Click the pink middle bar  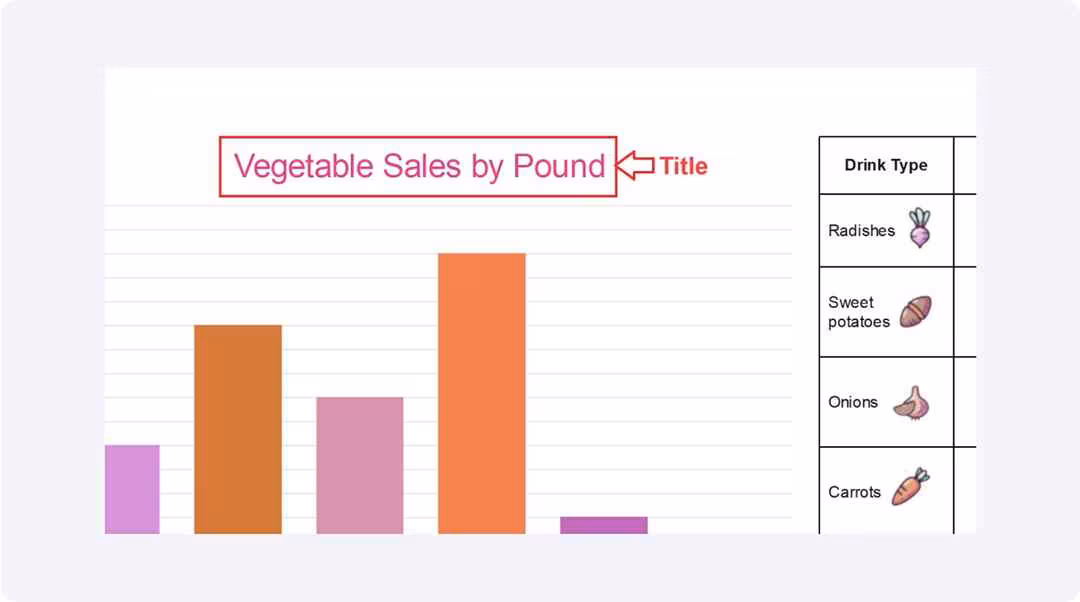coord(360,465)
